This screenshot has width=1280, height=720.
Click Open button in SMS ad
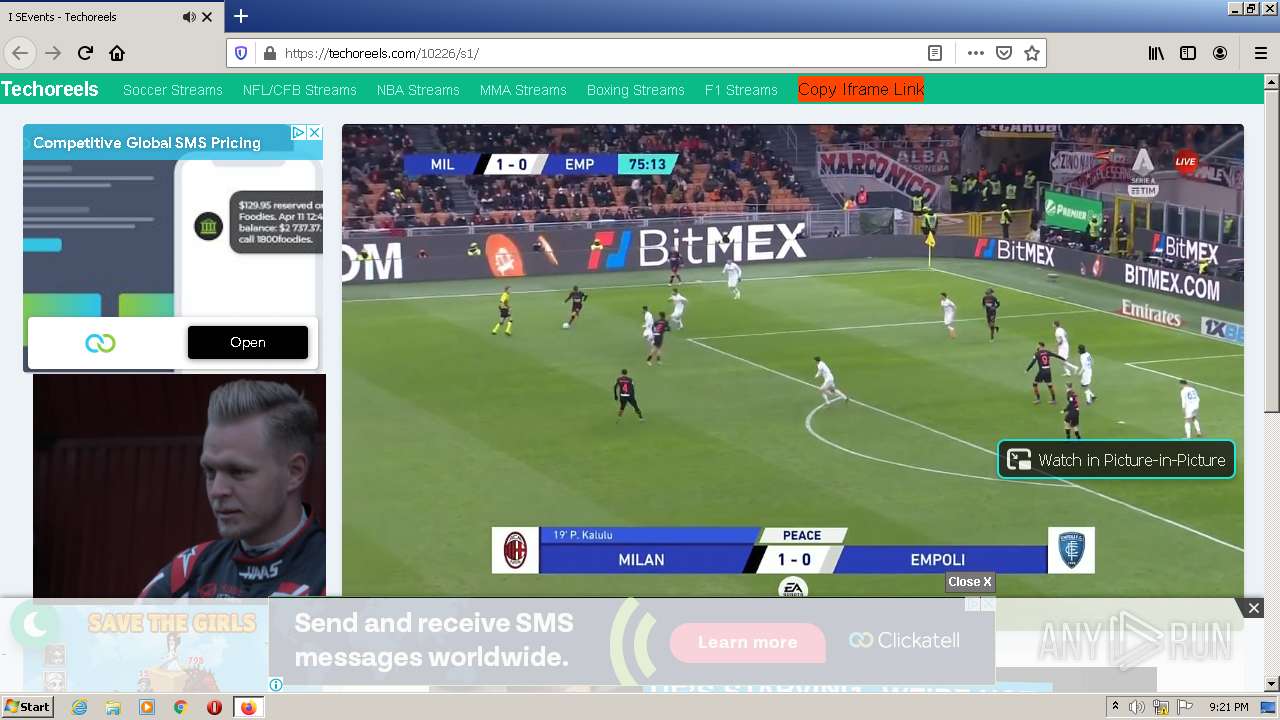(x=248, y=342)
